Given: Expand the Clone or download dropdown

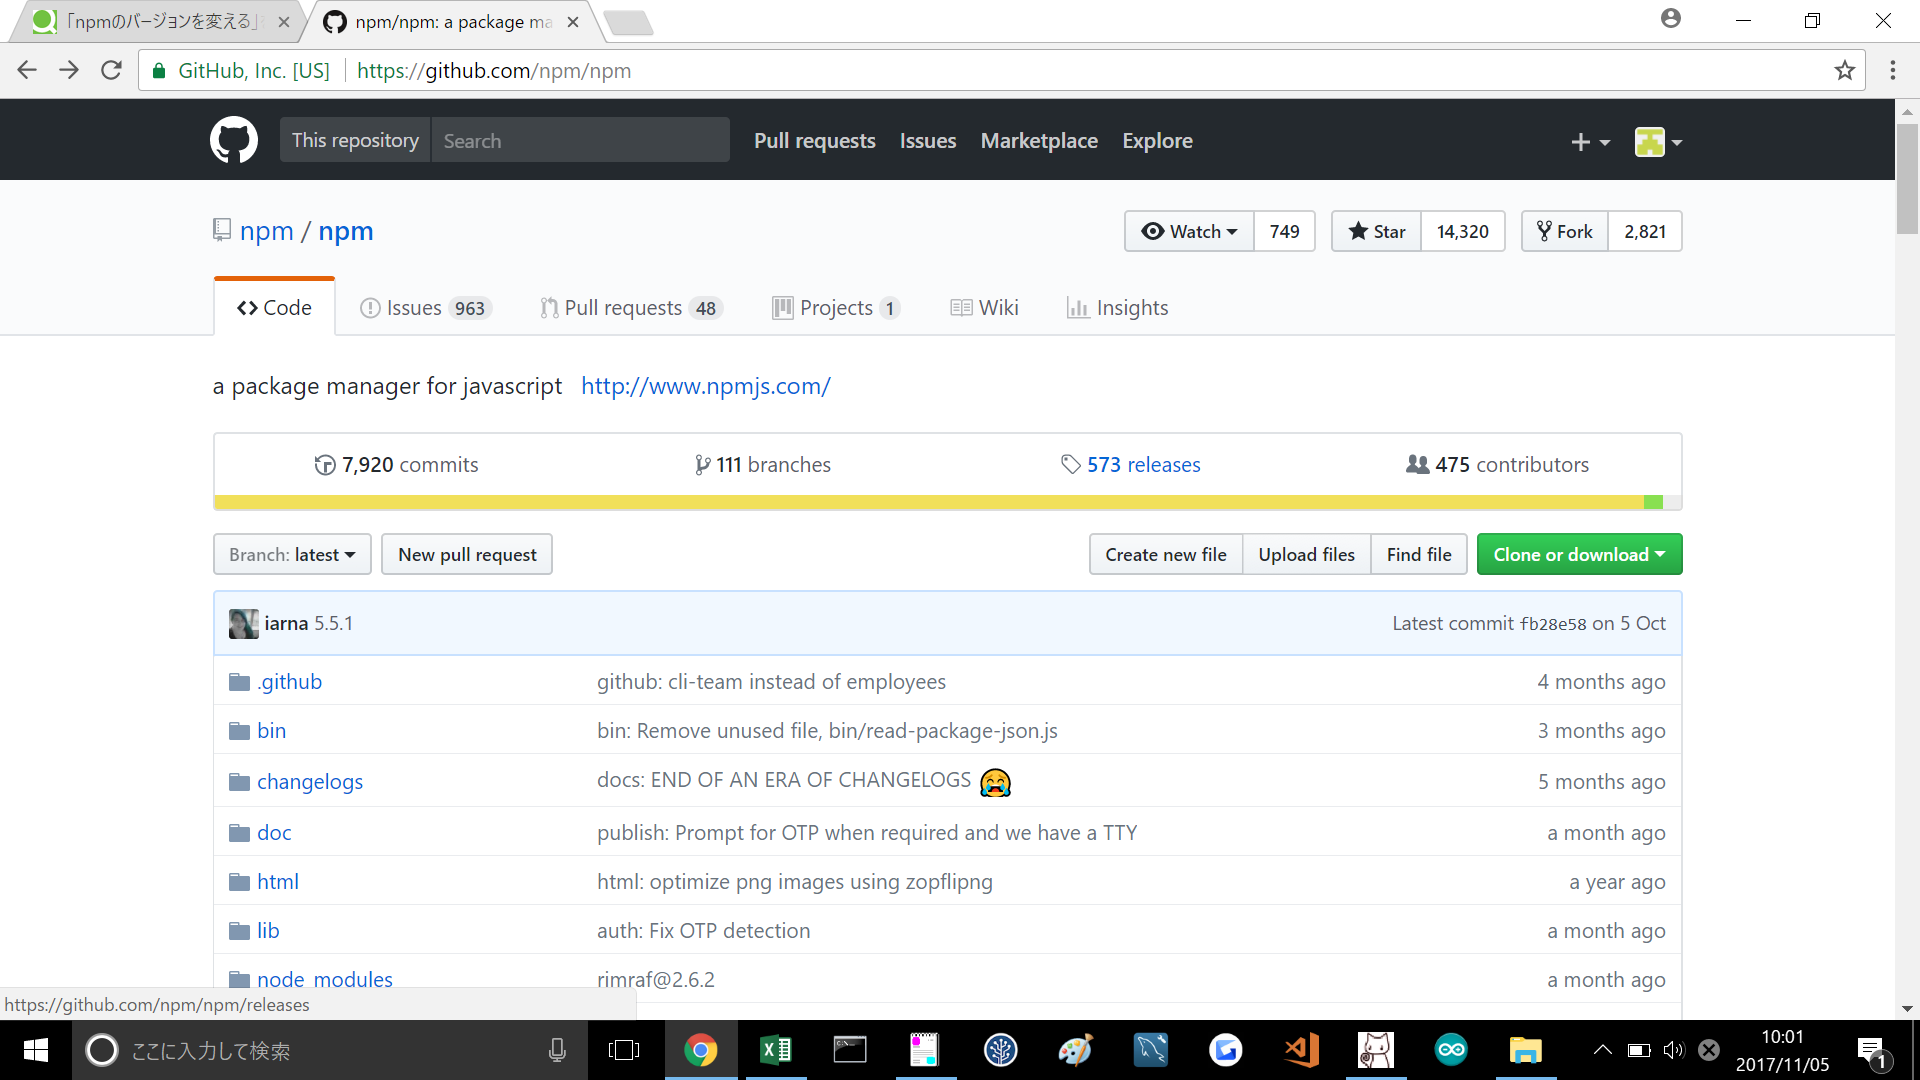Looking at the screenshot, I should pos(1579,554).
